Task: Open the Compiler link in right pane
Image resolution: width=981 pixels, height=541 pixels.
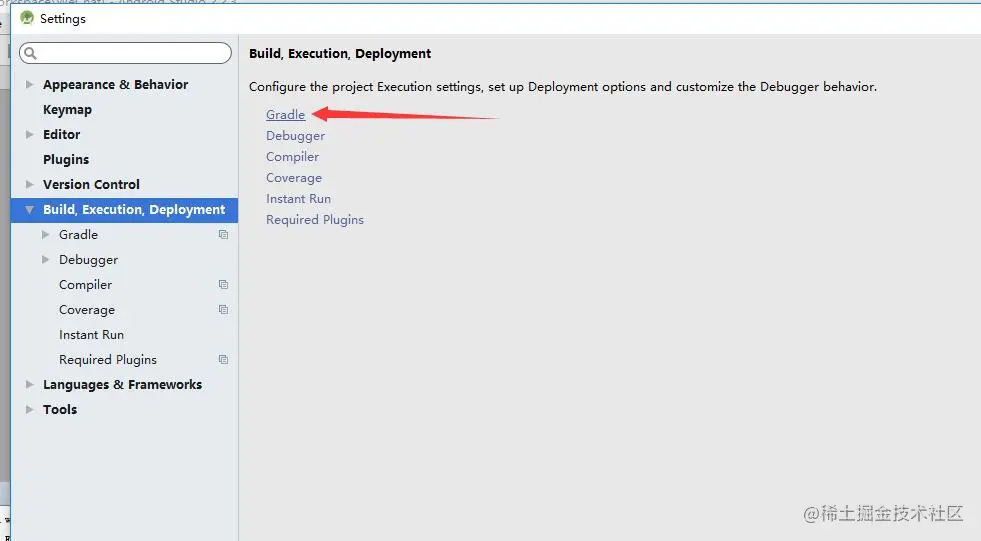Action: click(292, 157)
